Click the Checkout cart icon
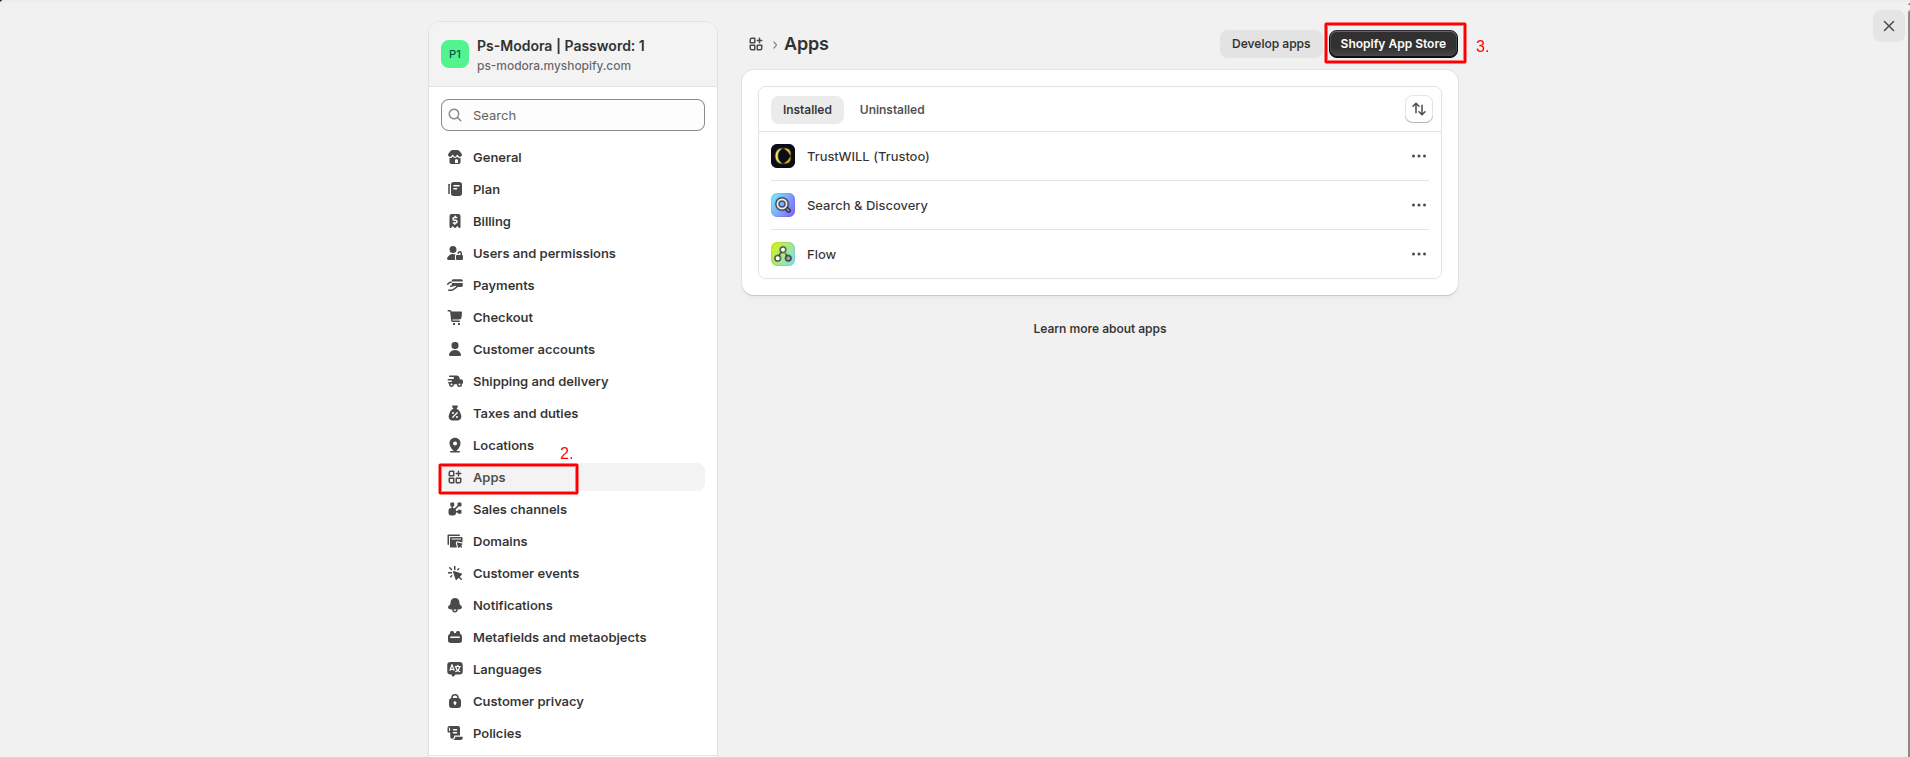1910x757 pixels. 455,317
